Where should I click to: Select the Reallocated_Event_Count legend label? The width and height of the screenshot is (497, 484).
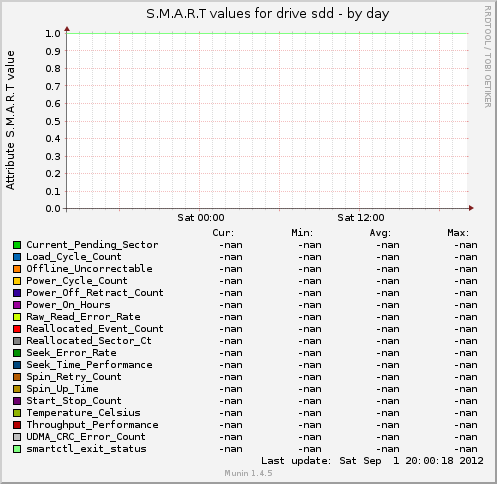[95, 329]
